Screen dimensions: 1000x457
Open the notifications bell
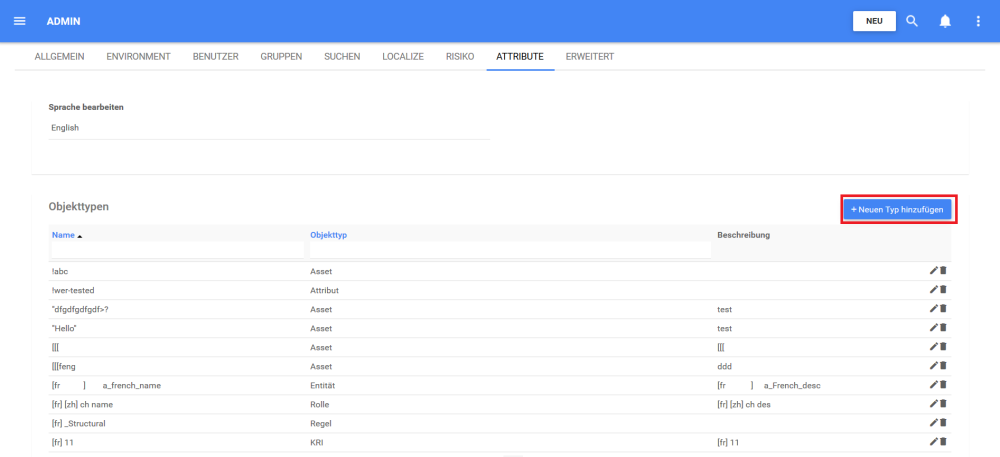point(945,21)
